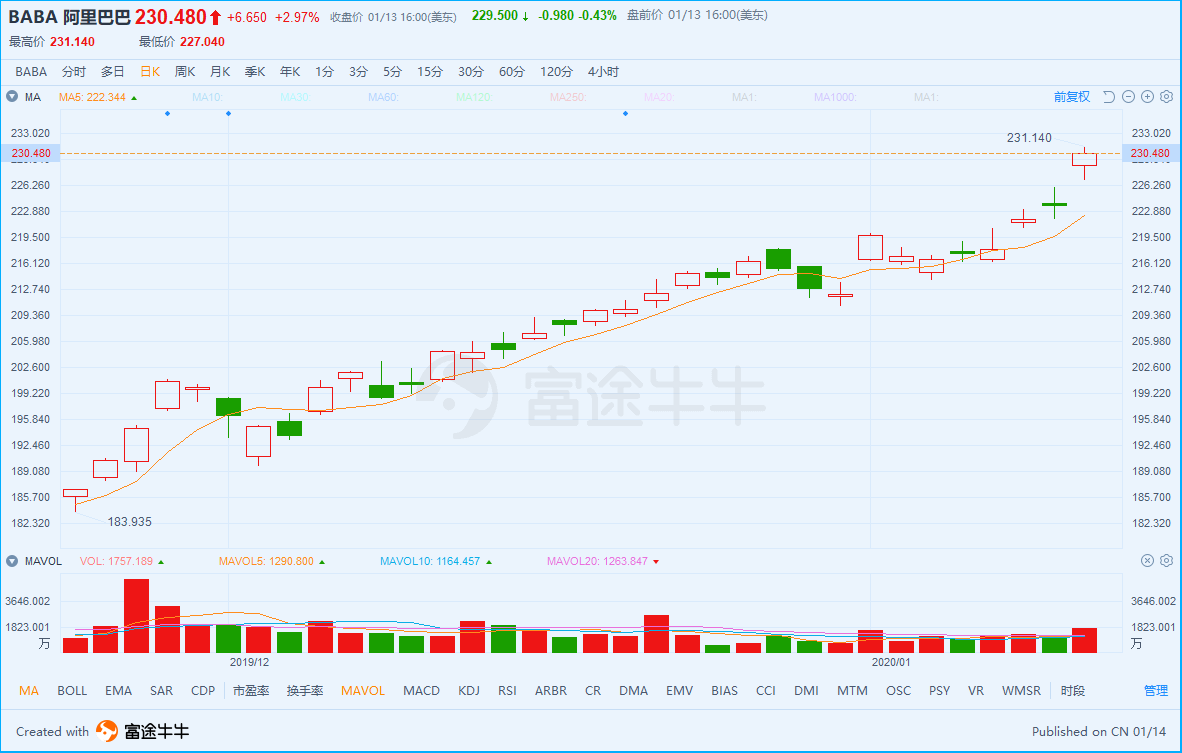Enable the MTM sub-indicator
1182x753 pixels.
pyautogui.click(x=852, y=690)
